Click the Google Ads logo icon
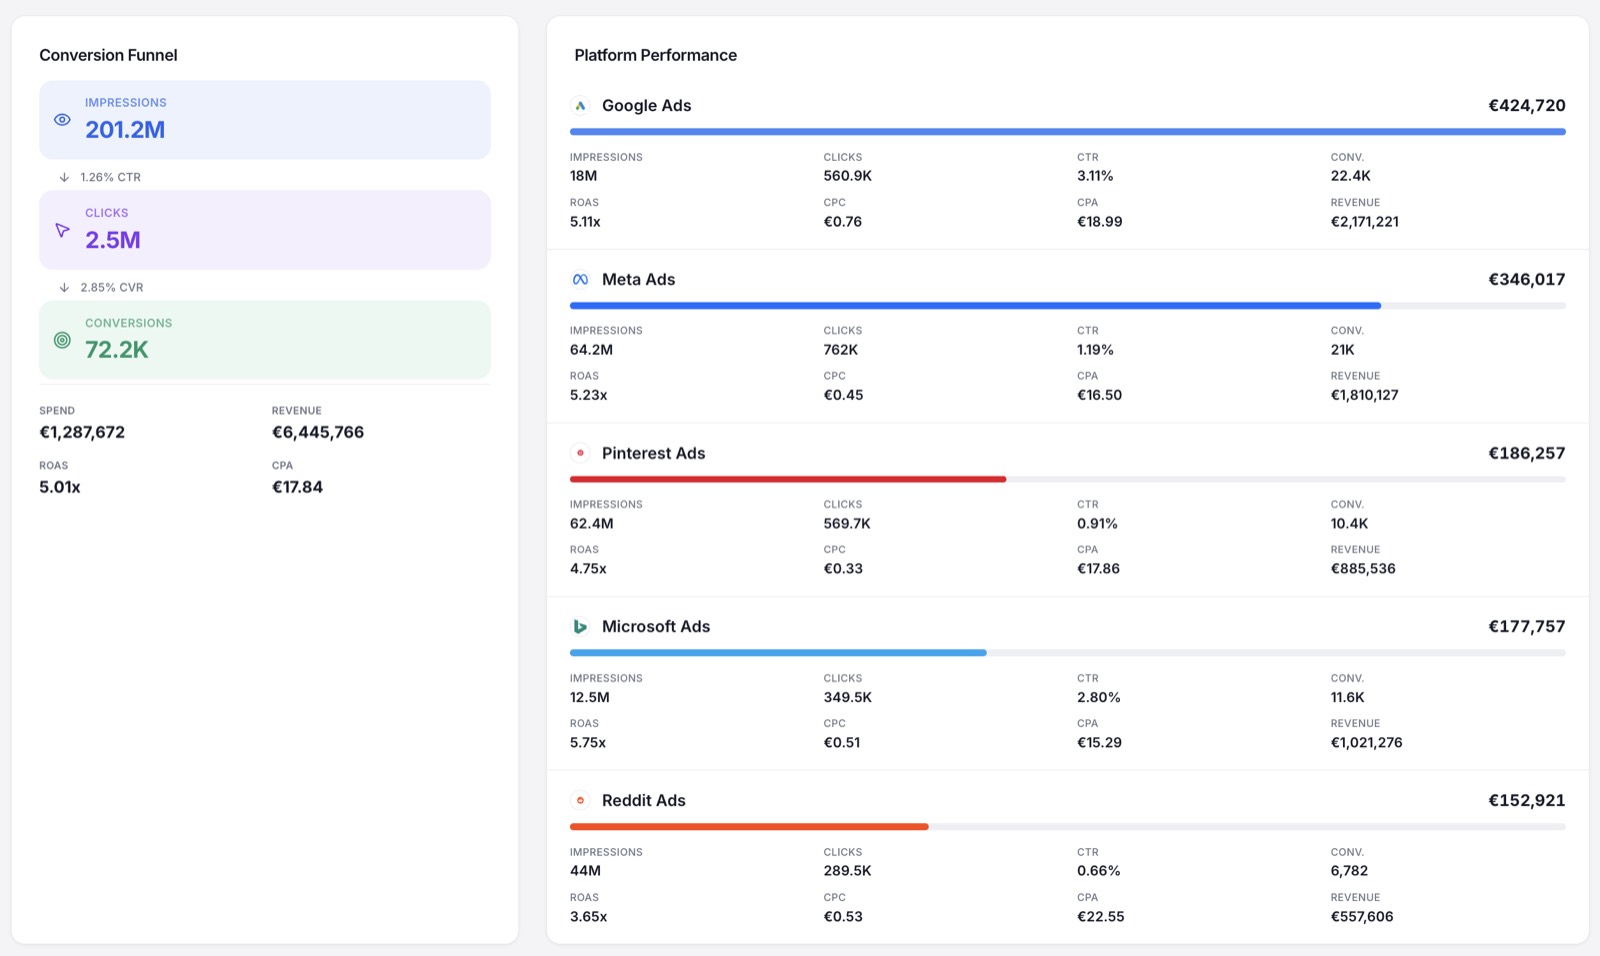This screenshot has height=956, width=1600. click(580, 105)
